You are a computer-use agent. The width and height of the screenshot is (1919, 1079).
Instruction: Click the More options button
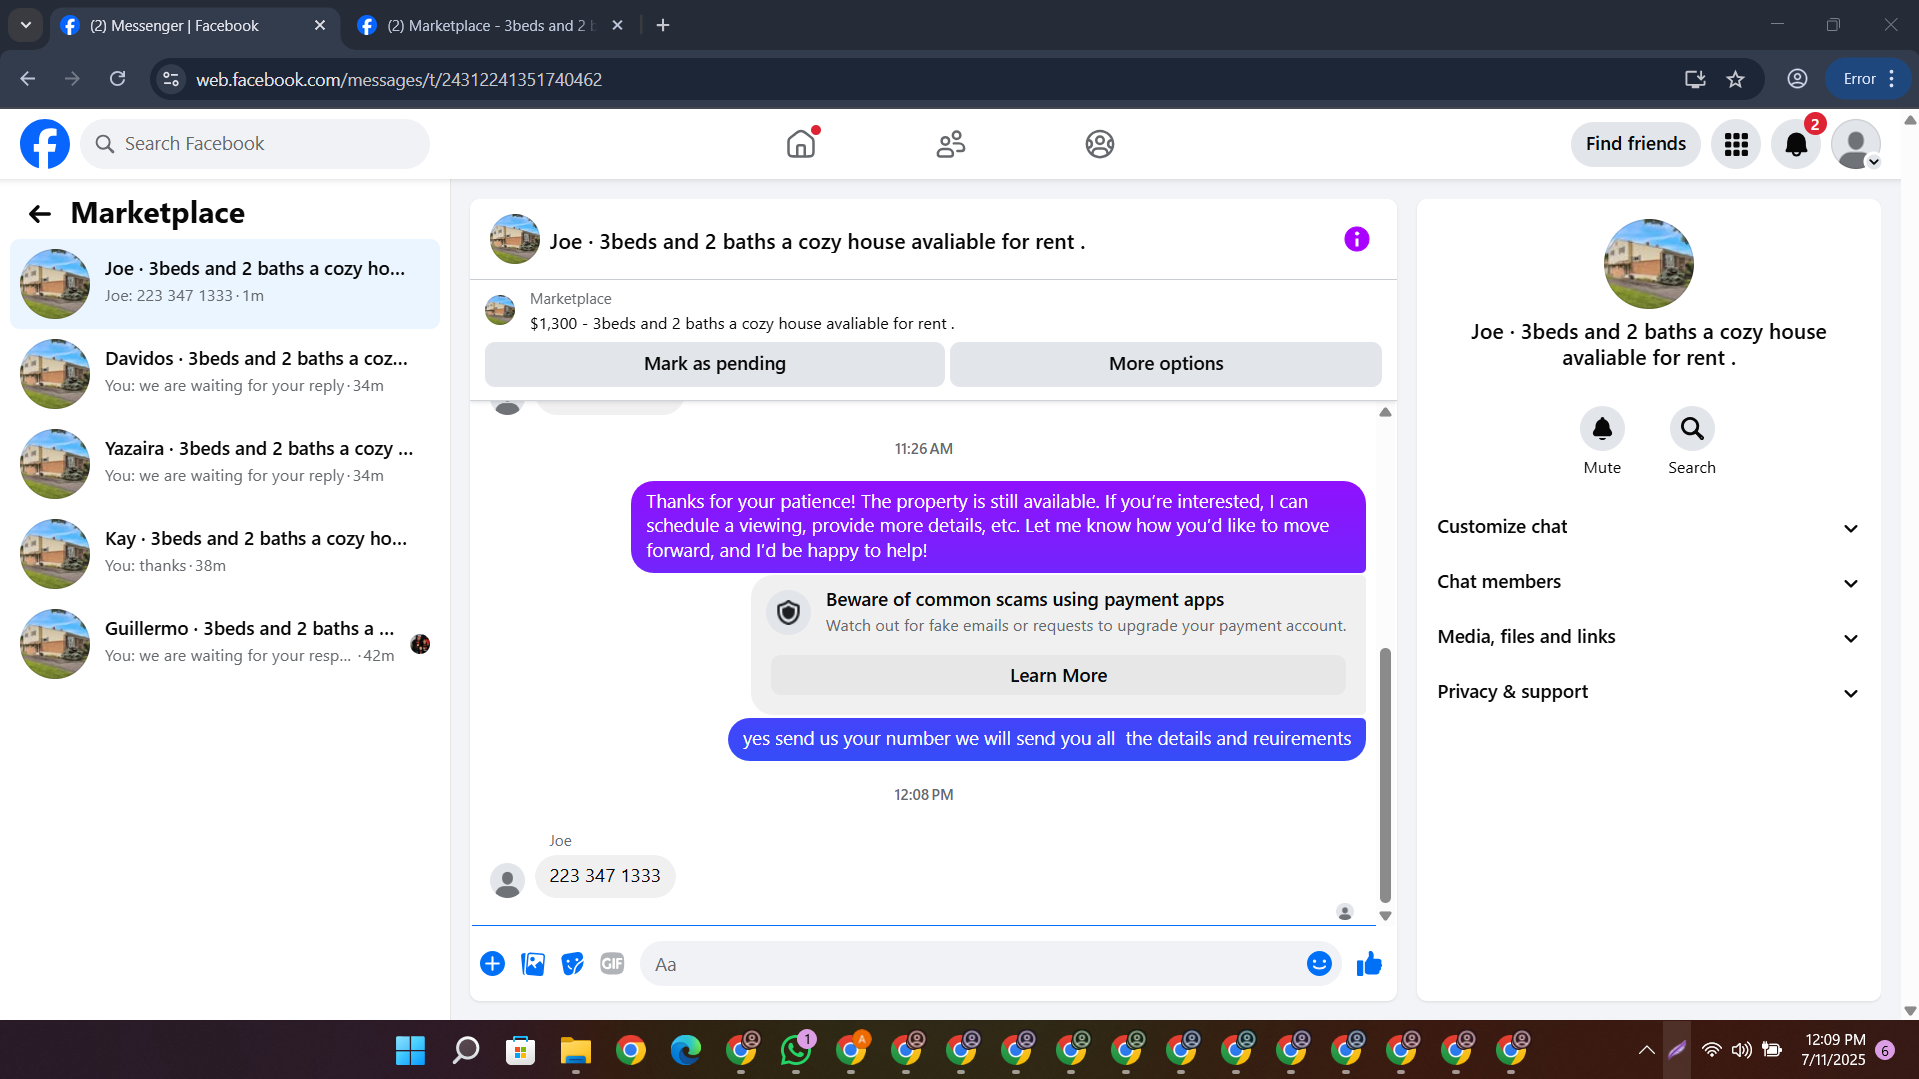tap(1166, 364)
